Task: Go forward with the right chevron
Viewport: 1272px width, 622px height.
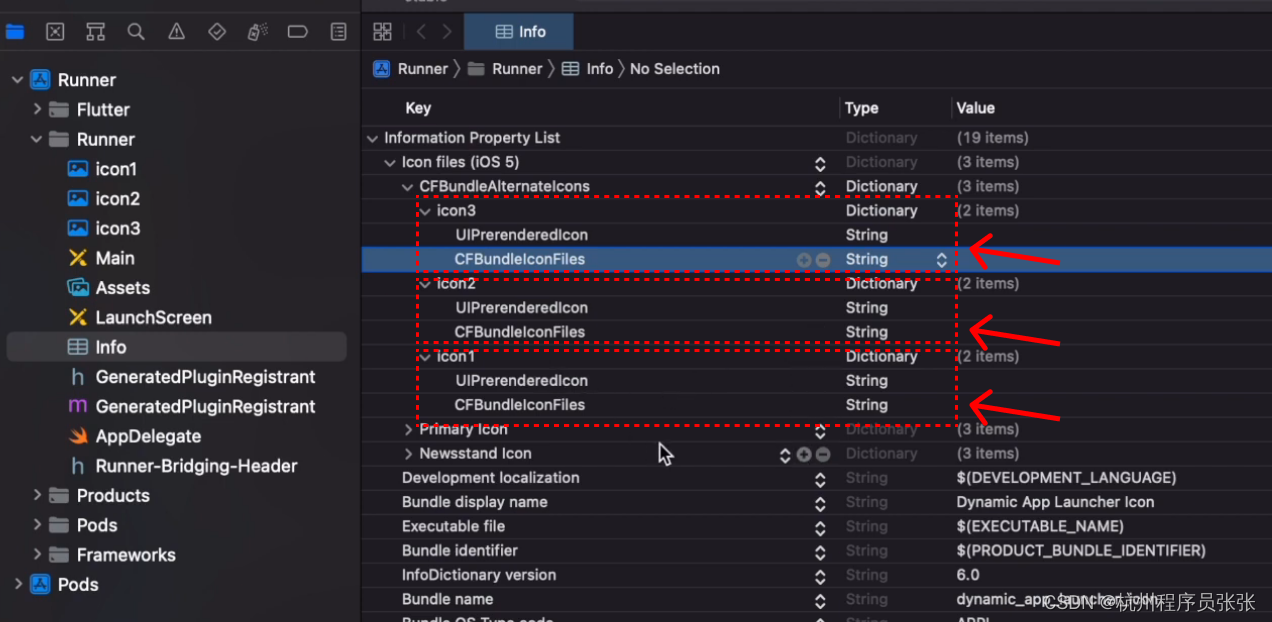Action: 446,32
